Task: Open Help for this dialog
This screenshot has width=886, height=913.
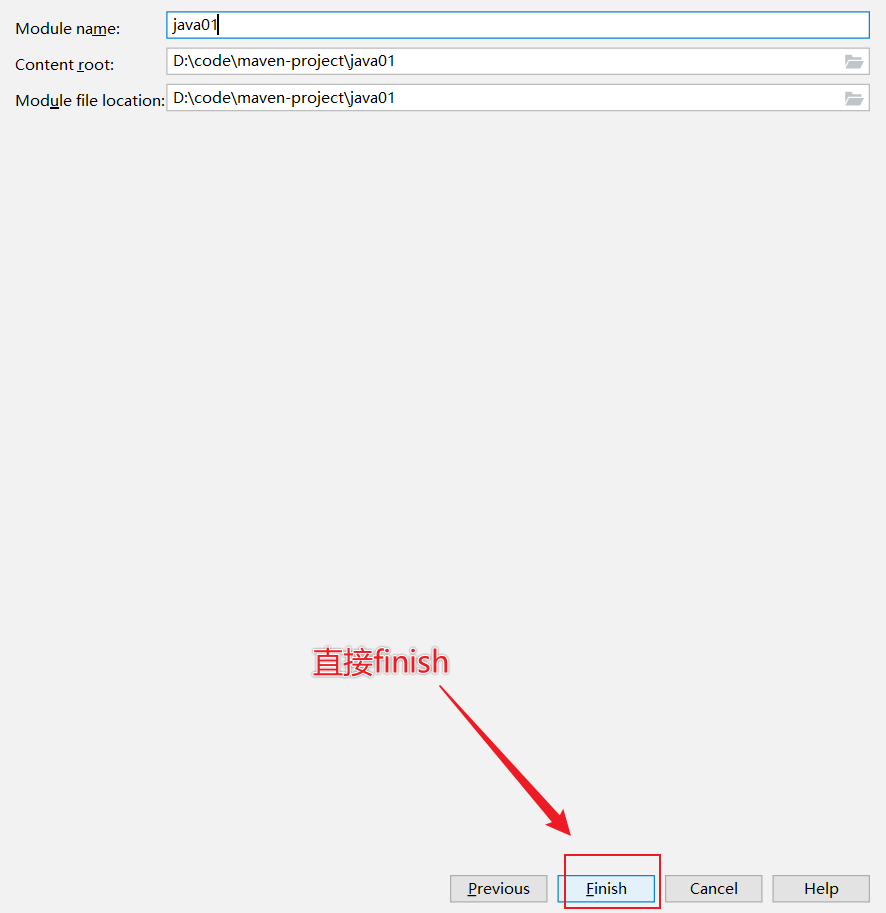Action: (x=821, y=889)
